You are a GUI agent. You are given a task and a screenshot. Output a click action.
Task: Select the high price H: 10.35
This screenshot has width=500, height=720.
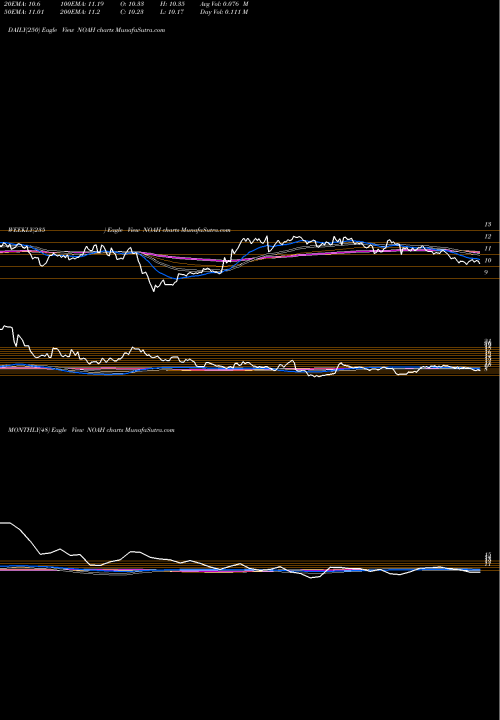(x=172, y=4)
